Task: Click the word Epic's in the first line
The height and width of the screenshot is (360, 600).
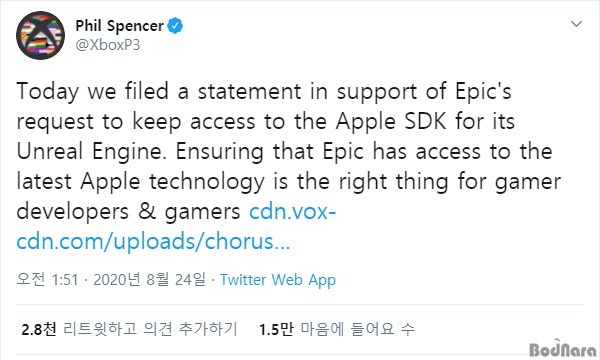Action: click(x=483, y=92)
